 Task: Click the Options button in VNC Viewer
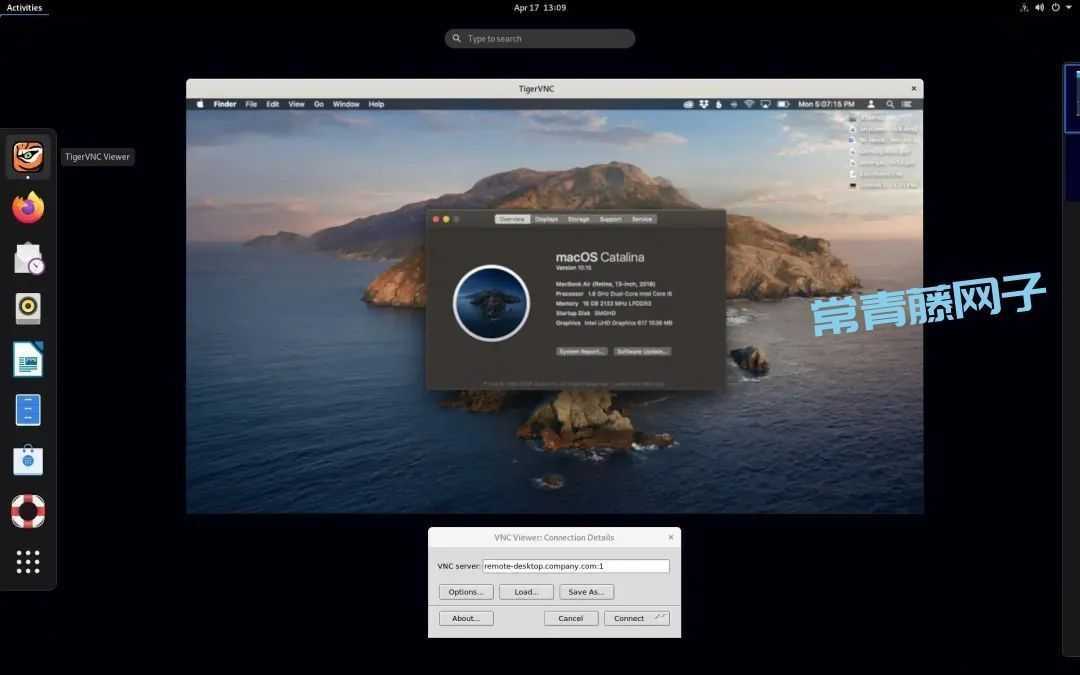466,592
